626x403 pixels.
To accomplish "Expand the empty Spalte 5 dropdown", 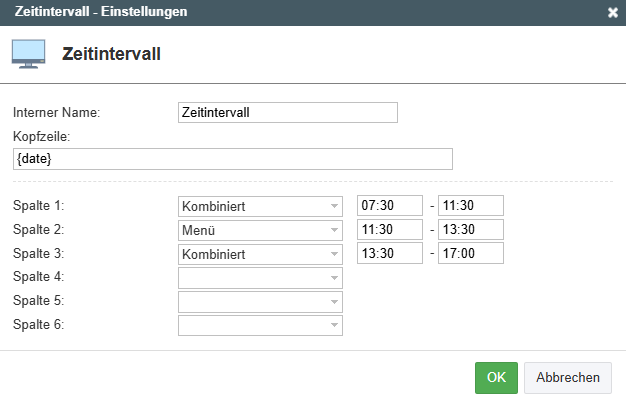I will coord(260,302).
